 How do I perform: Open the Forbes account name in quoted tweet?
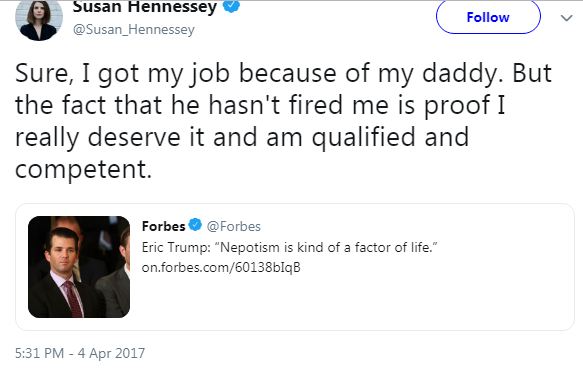164,226
